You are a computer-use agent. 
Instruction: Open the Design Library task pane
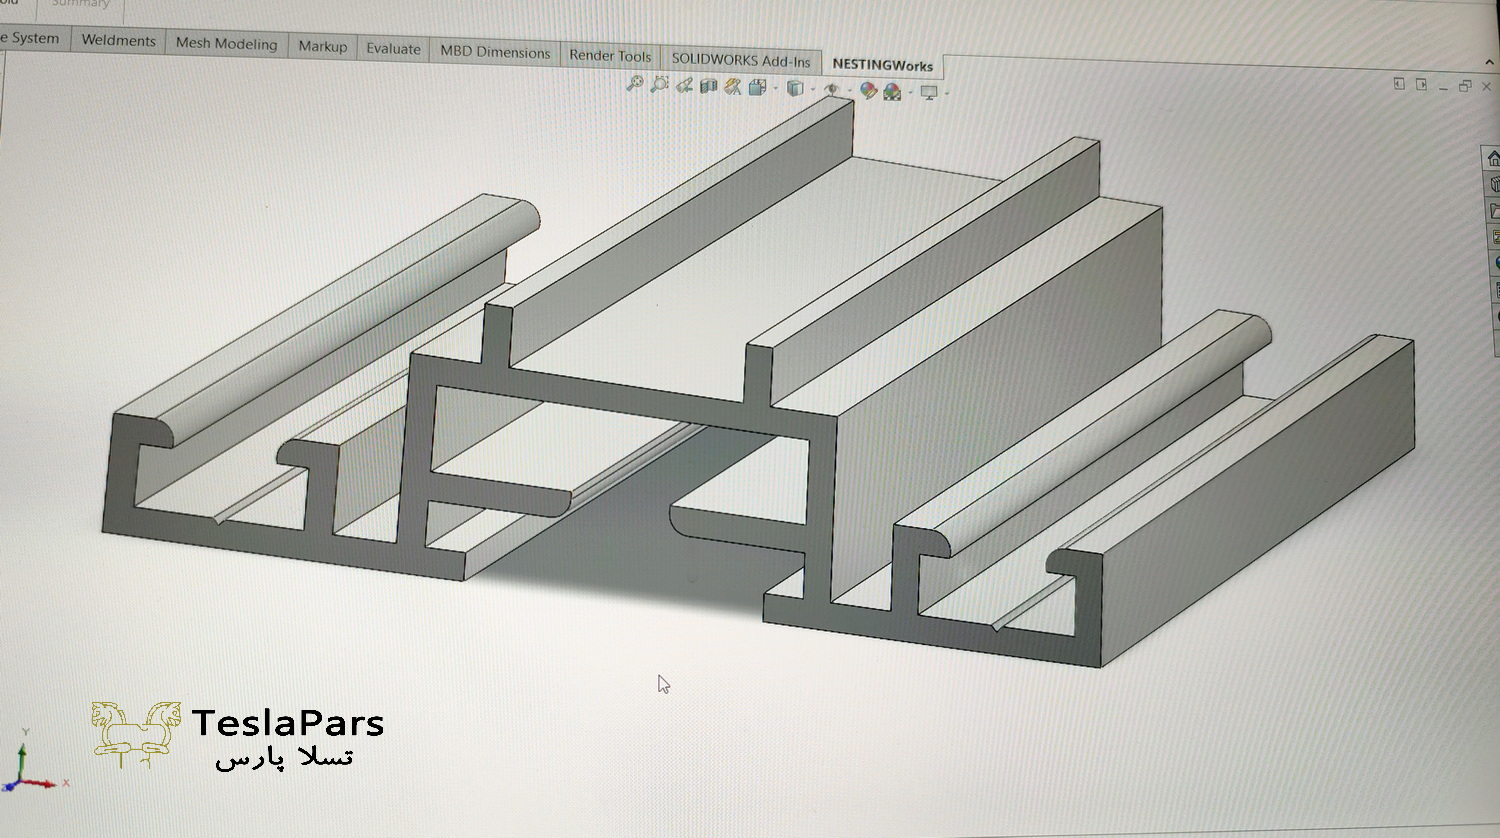pyautogui.click(x=1494, y=184)
